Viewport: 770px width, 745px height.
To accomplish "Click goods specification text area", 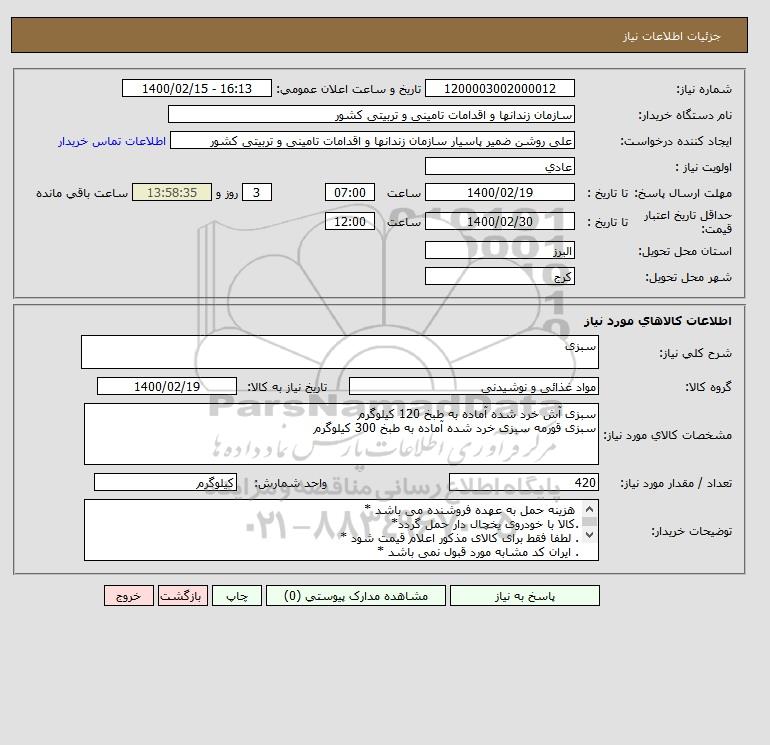I will pos(341,434).
